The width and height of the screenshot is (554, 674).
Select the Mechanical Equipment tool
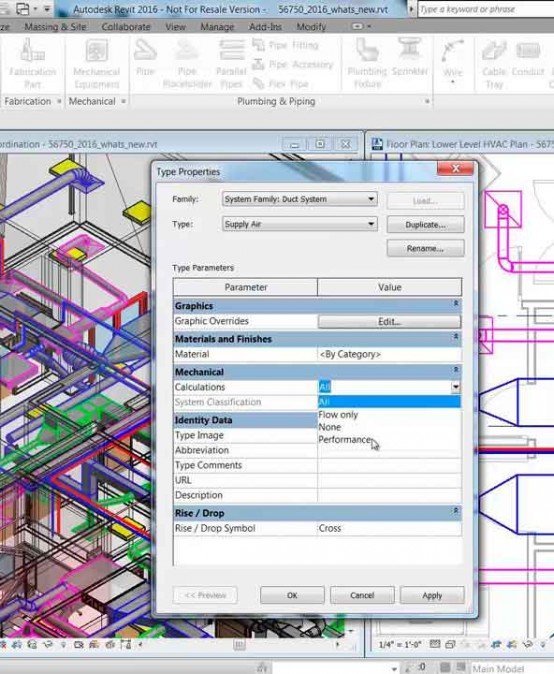[x=96, y=63]
